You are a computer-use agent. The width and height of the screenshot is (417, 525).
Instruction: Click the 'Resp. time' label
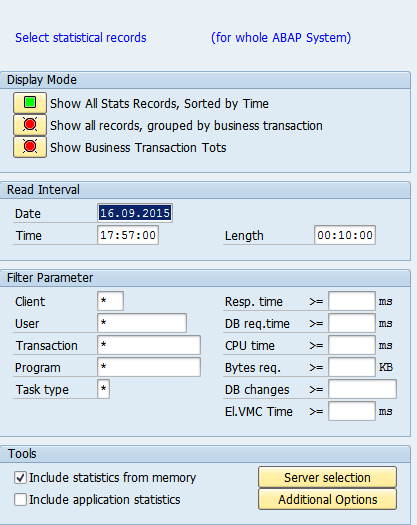[254, 302]
